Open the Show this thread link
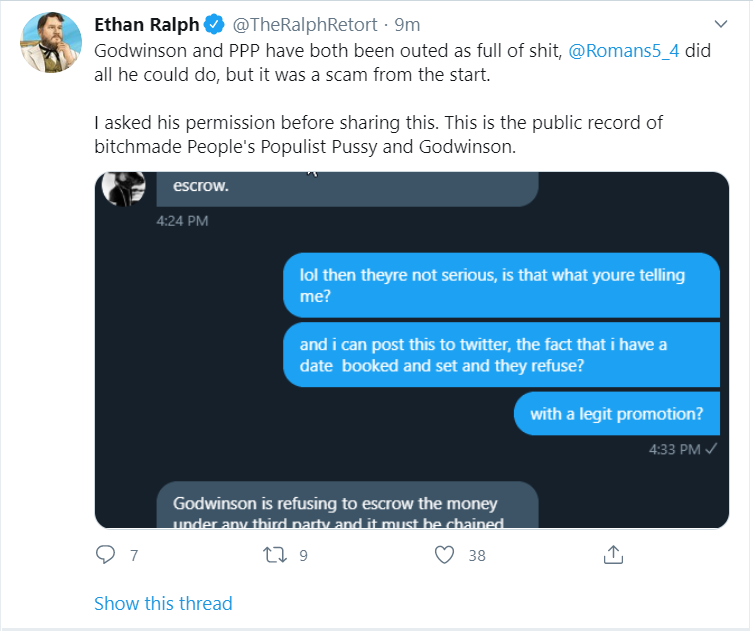The image size is (753, 631). (x=163, y=603)
